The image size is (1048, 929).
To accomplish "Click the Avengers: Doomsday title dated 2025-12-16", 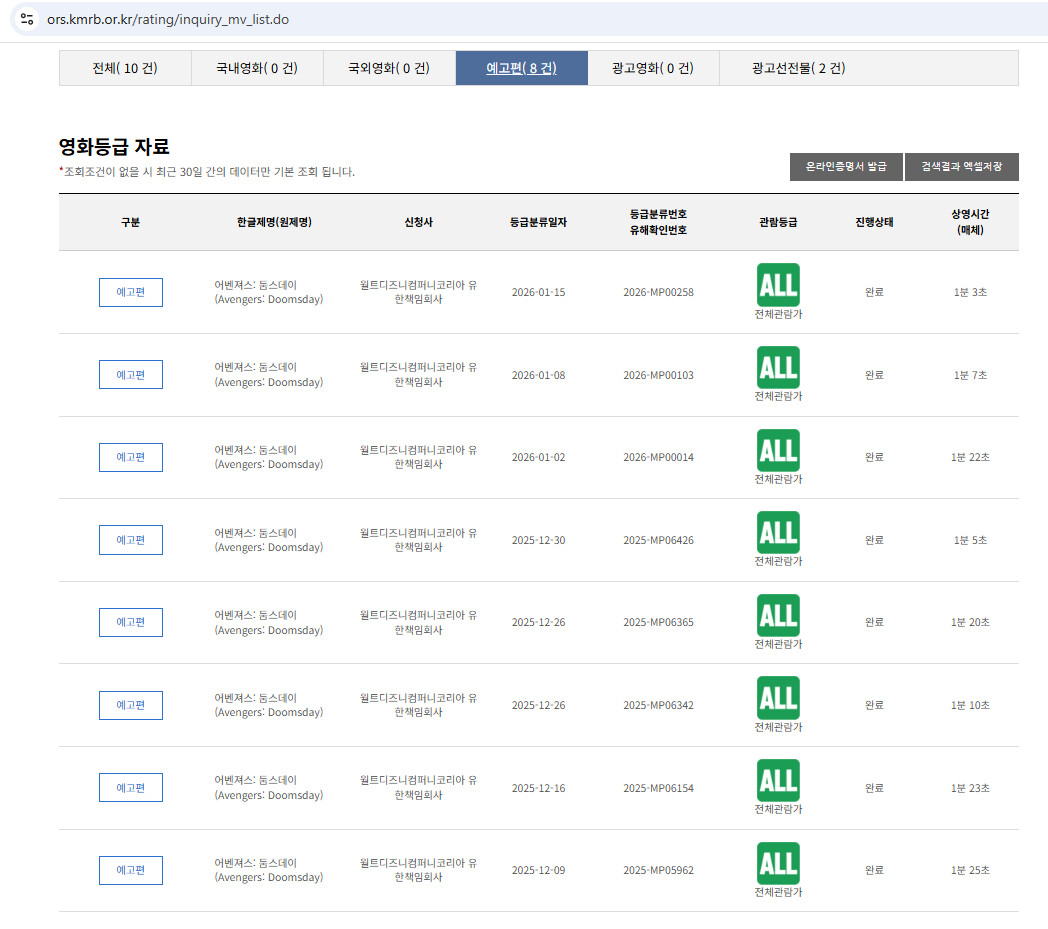I will (x=269, y=788).
